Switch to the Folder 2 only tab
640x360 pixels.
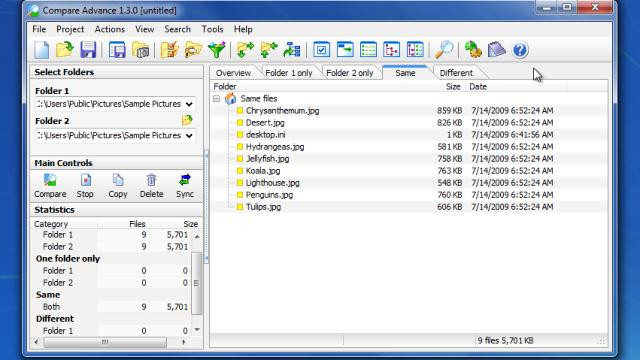tap(350, 73)
